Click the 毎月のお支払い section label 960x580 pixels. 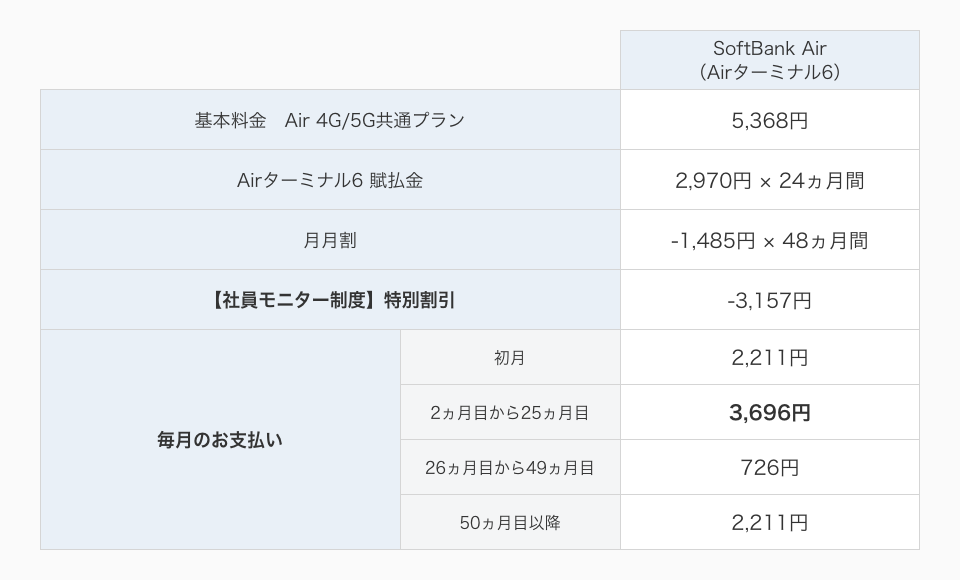coord(220,439)
